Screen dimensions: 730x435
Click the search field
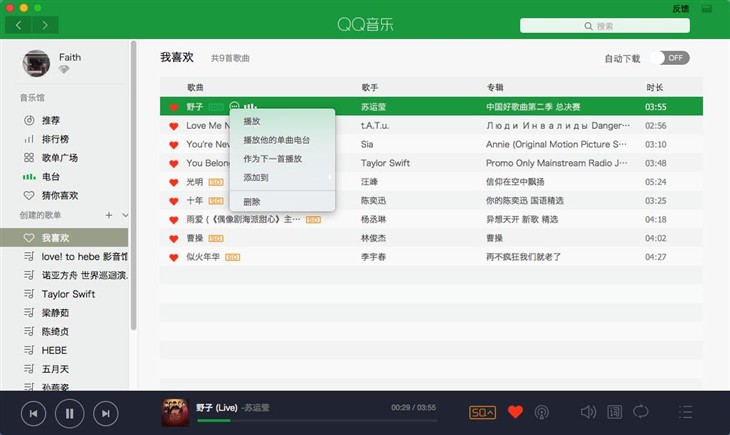[x=605, y=26]
